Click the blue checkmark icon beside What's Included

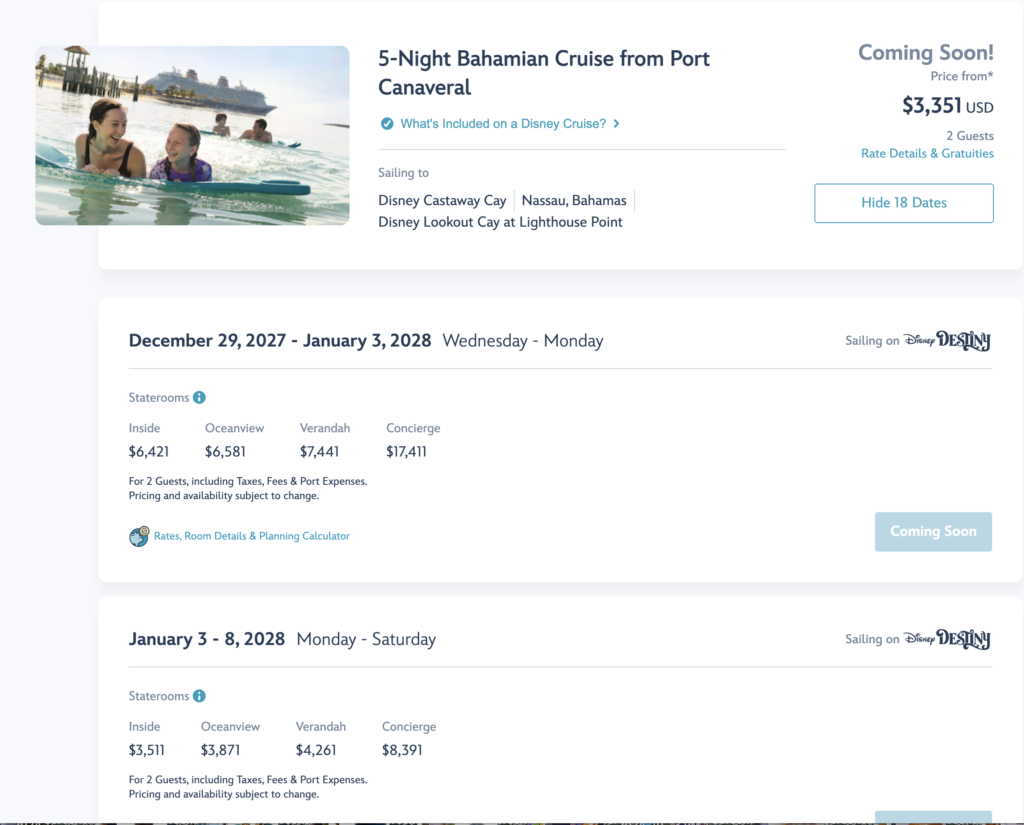pyautogui.click(x=387, y=123)
